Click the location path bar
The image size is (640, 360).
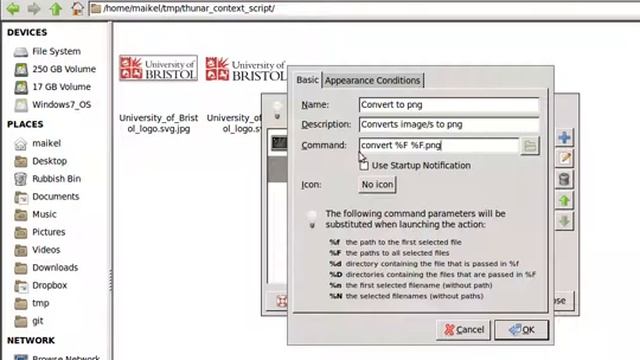click(364, 9)
